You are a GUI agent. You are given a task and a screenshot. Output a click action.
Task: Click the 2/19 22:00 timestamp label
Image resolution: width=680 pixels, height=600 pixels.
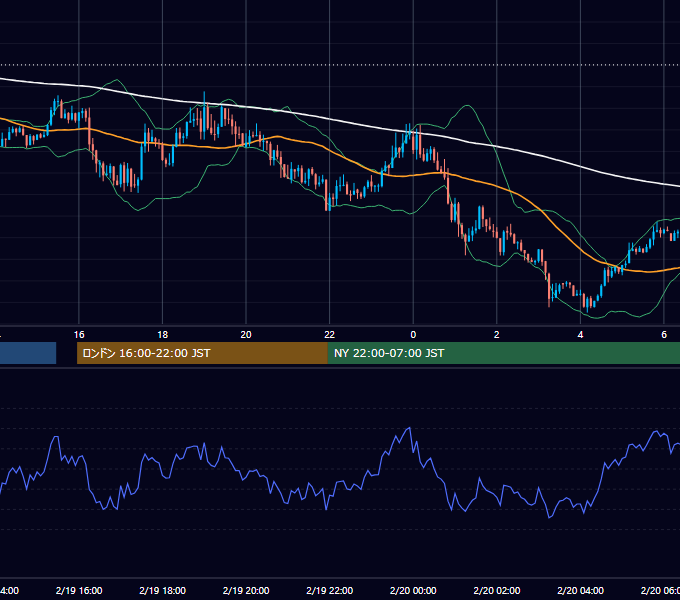tap(330, 590)
